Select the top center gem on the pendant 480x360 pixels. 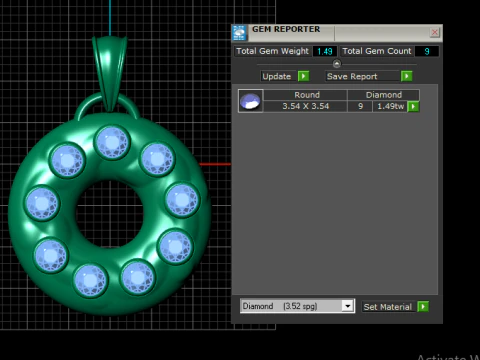point(112,142)
